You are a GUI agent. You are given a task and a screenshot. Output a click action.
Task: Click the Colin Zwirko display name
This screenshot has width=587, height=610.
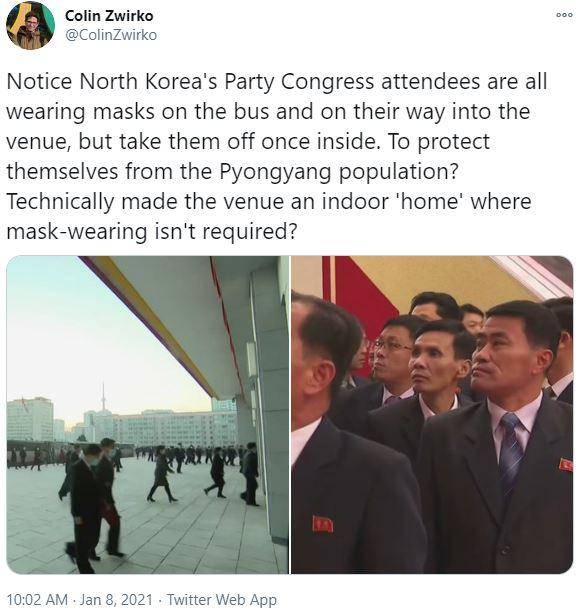109,16
